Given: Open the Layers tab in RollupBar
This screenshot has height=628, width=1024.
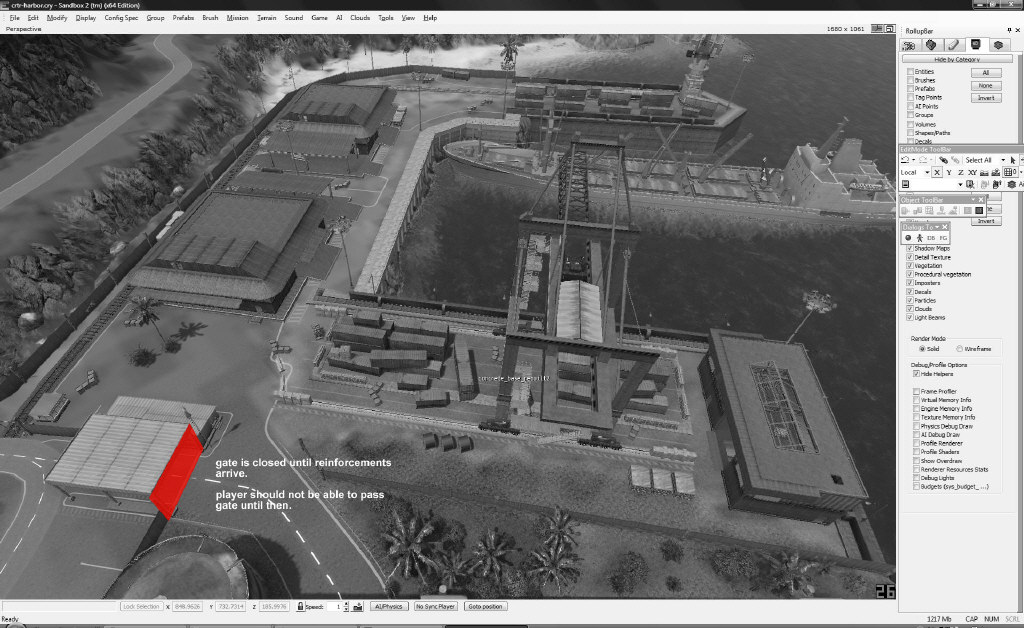Looking at the screenshot, I should click(998, 45).
